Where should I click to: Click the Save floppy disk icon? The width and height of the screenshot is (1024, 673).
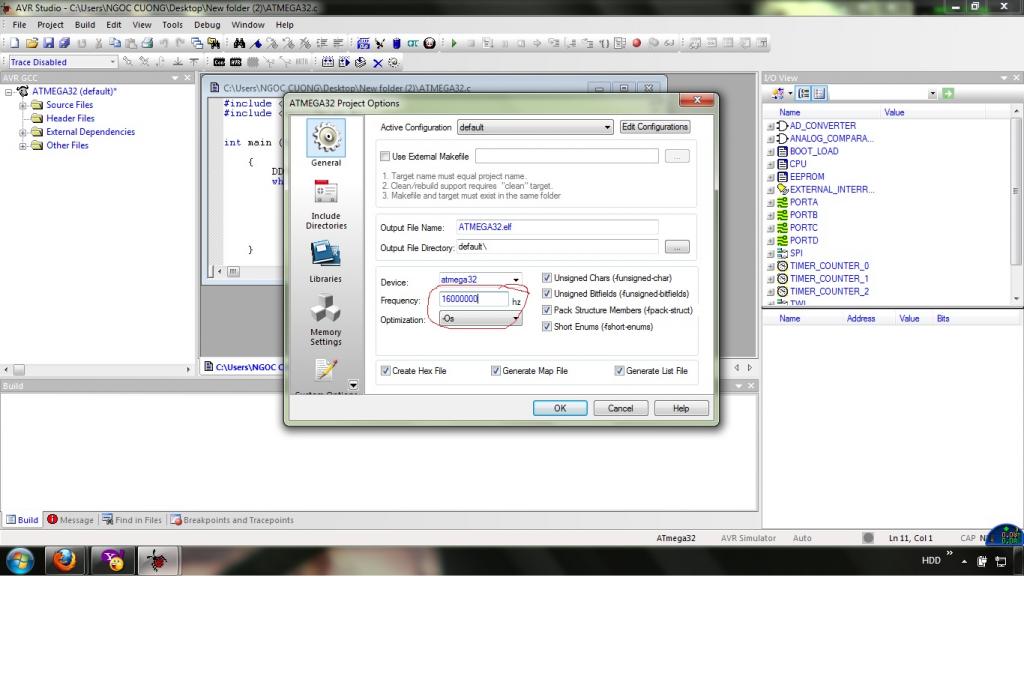coord(48,43)
